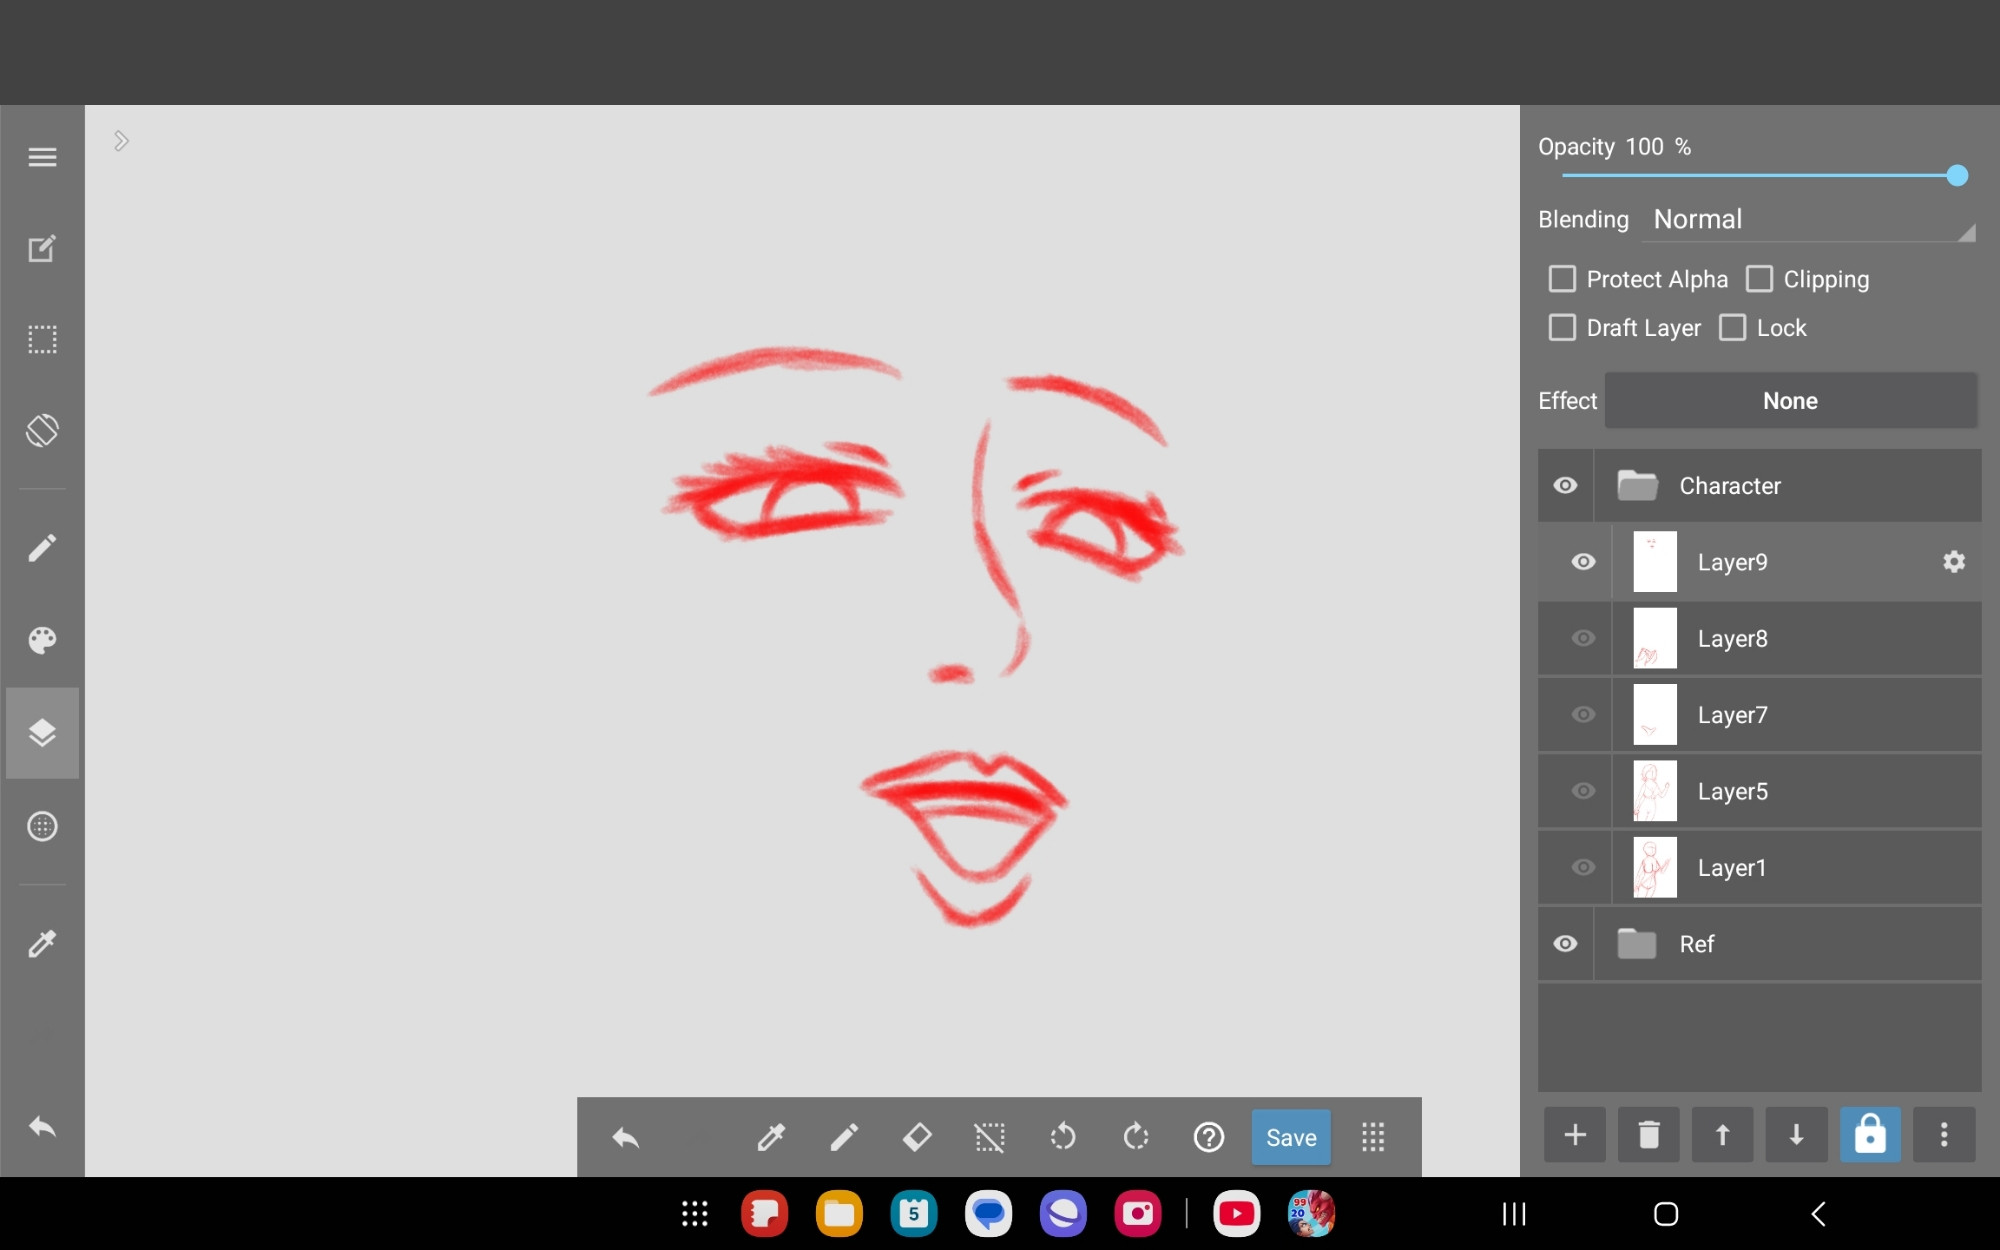
Task: Select the Layer1 row
Action: (x=1759, y=867)
